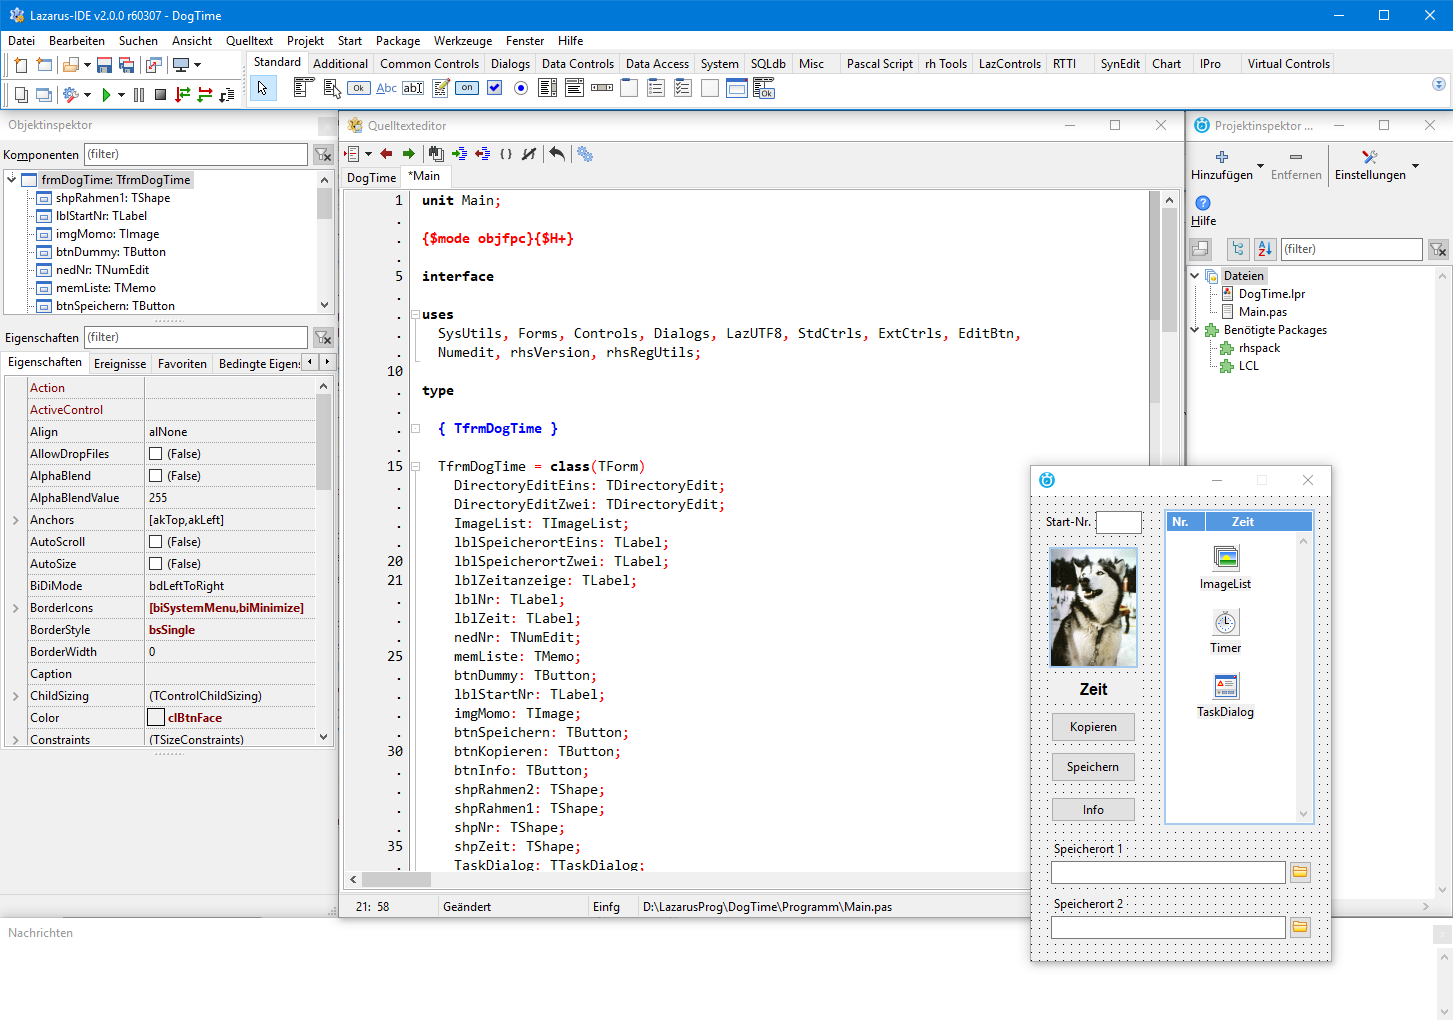The image size is (1453, 1020).
Task: Expand the Anchors property row
Action: 15,520
